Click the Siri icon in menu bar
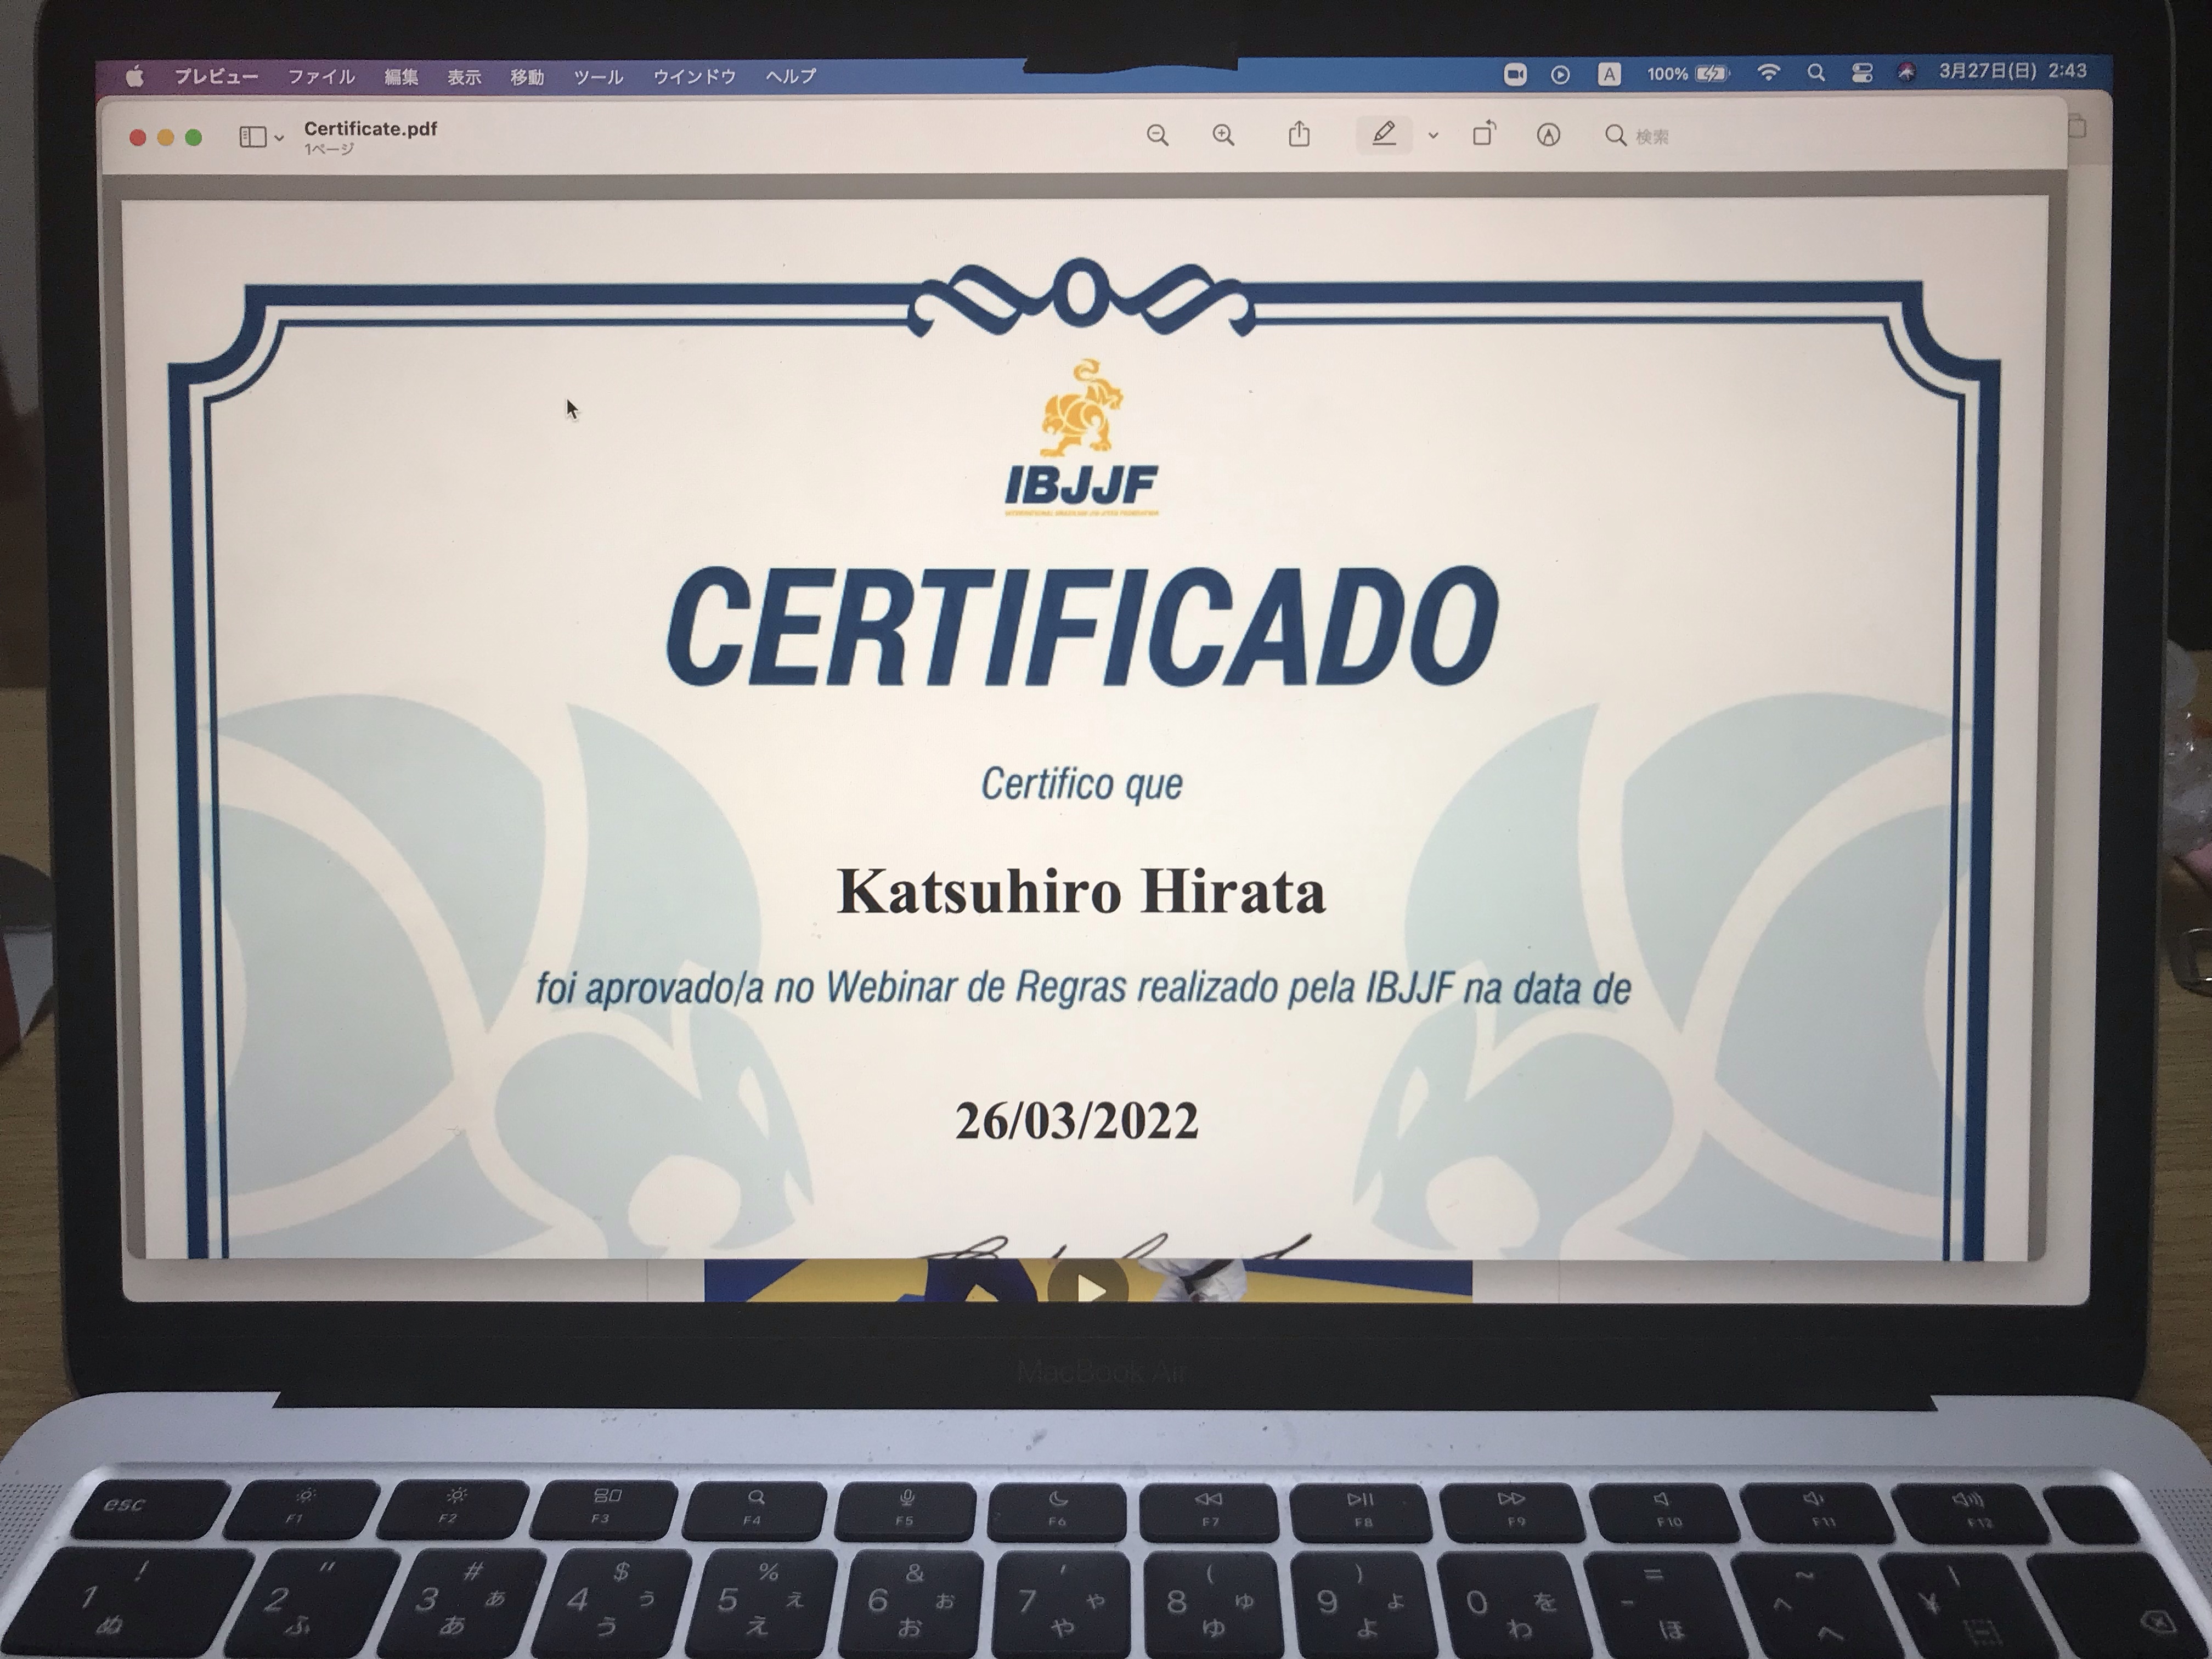Screen dimensions: 2212x1659 coord(1906,72)
